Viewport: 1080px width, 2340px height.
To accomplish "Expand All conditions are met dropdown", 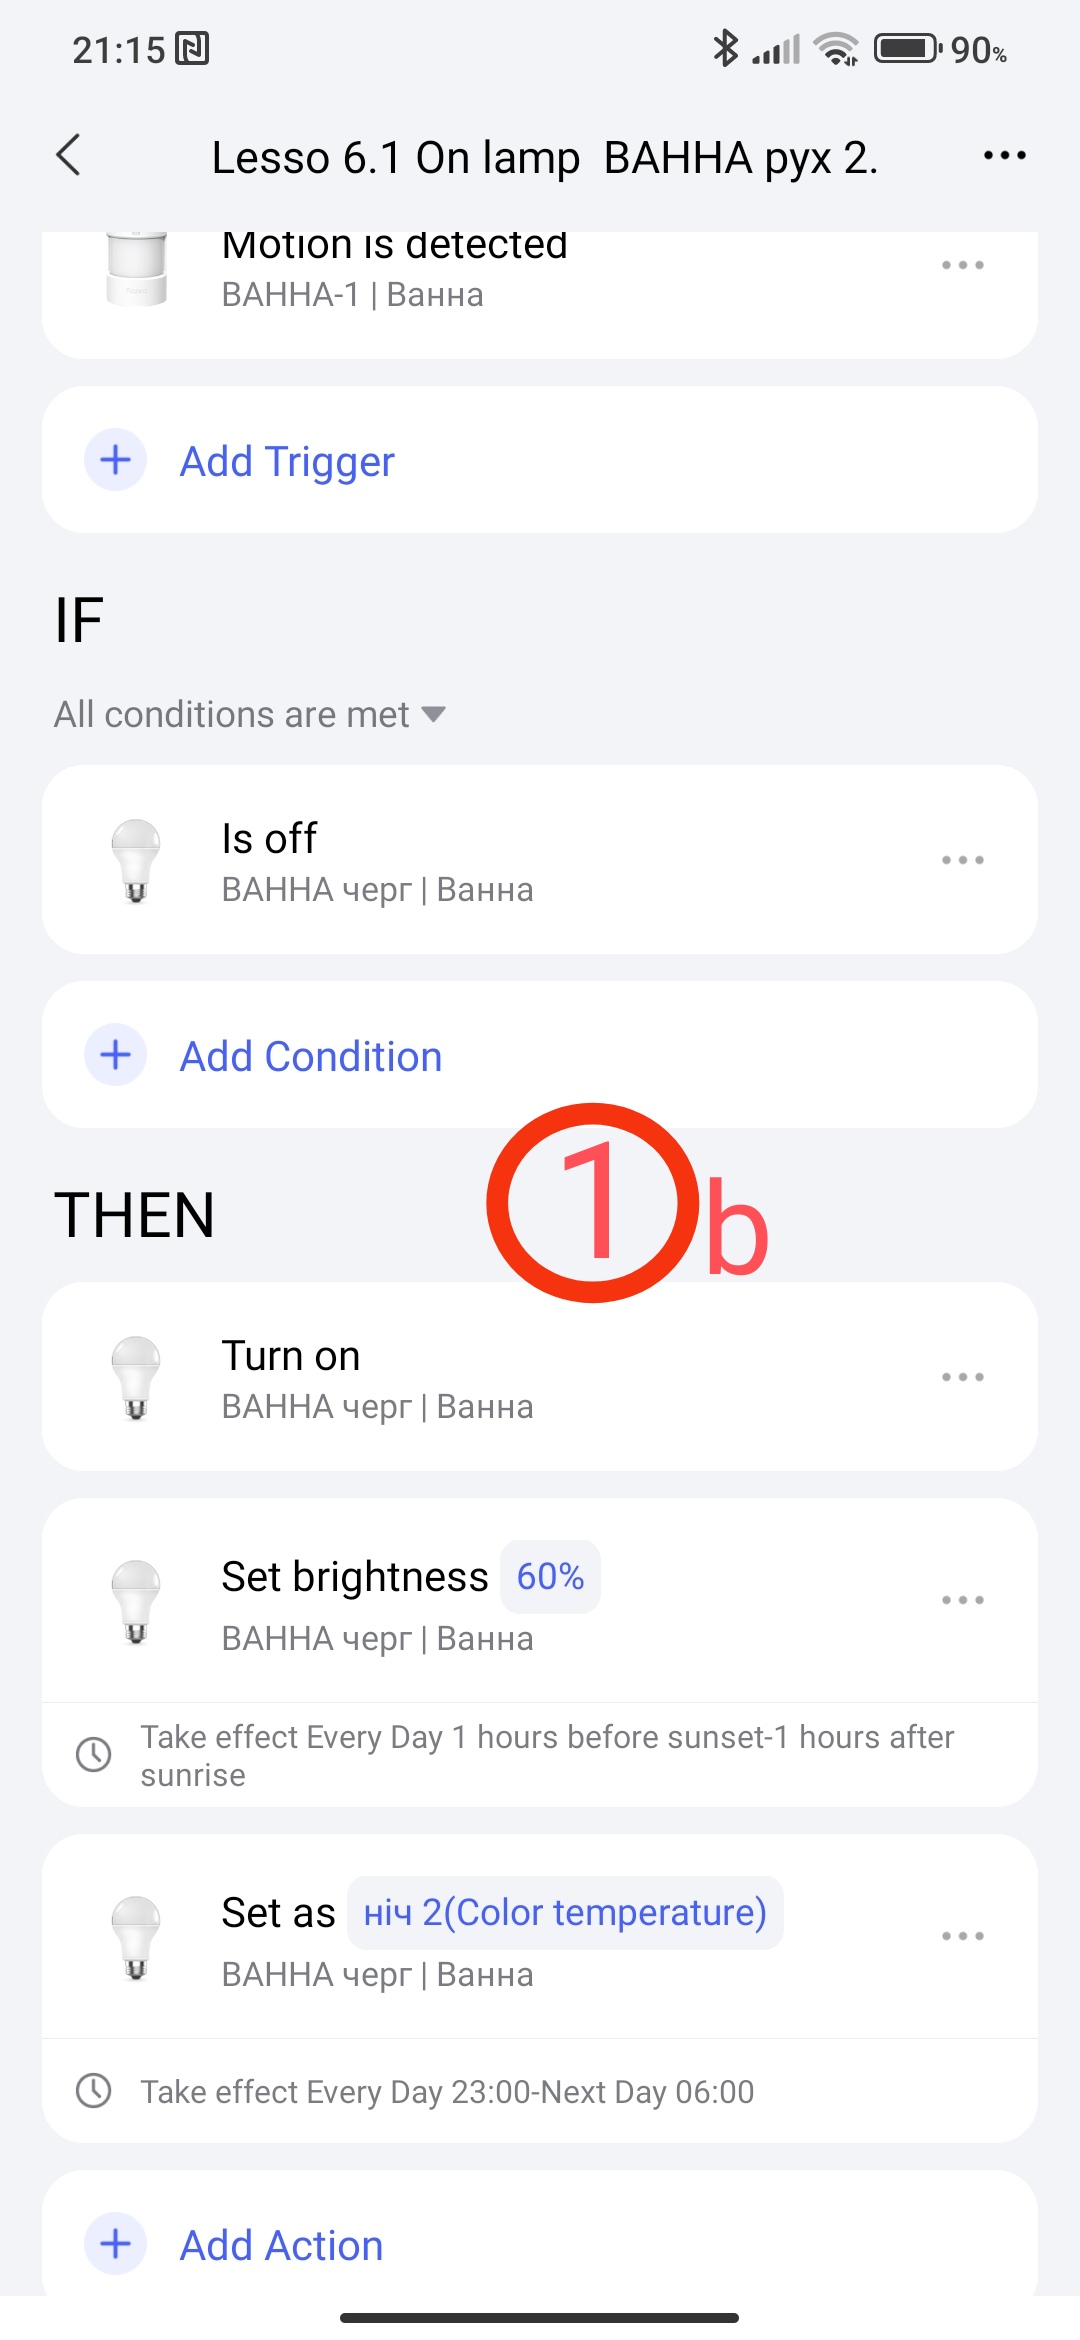I will point(250,715).
